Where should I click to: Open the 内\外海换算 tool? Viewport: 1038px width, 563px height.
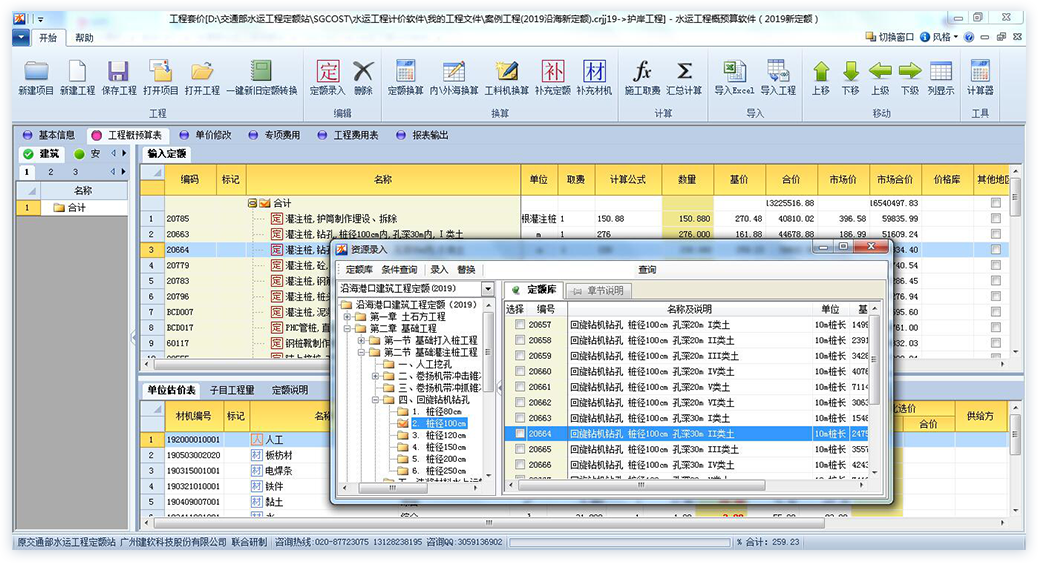click(x=453, y=71)
